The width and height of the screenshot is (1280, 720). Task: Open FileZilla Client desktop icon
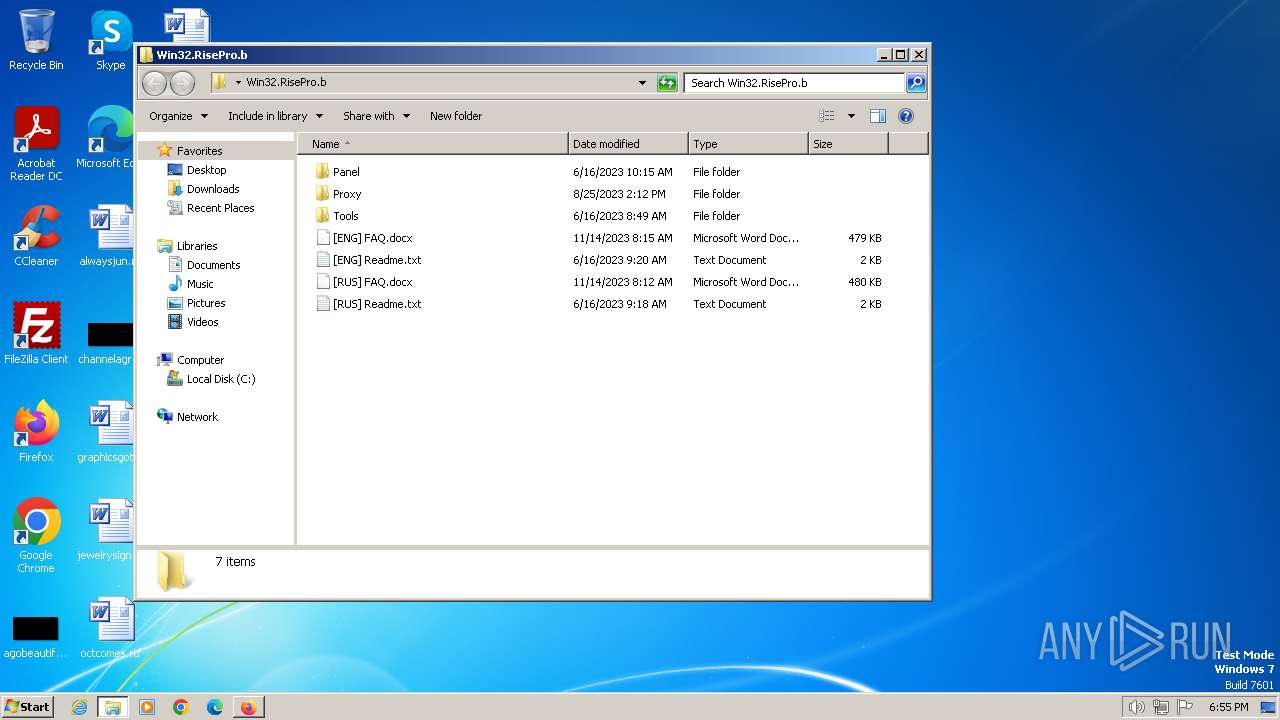36,334
